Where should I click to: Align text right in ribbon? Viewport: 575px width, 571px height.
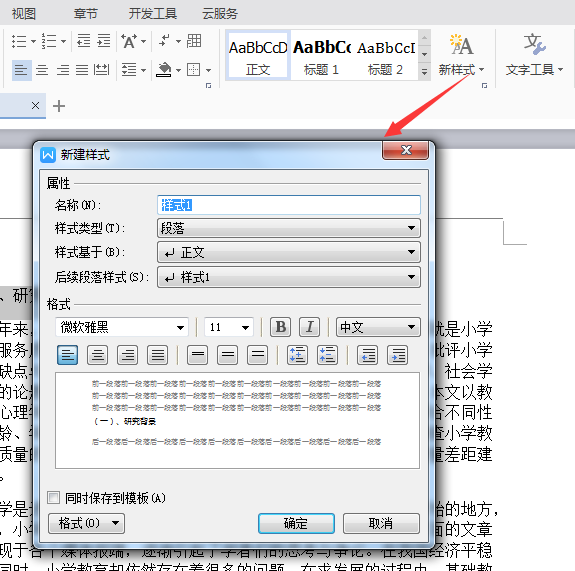(63, 70)
